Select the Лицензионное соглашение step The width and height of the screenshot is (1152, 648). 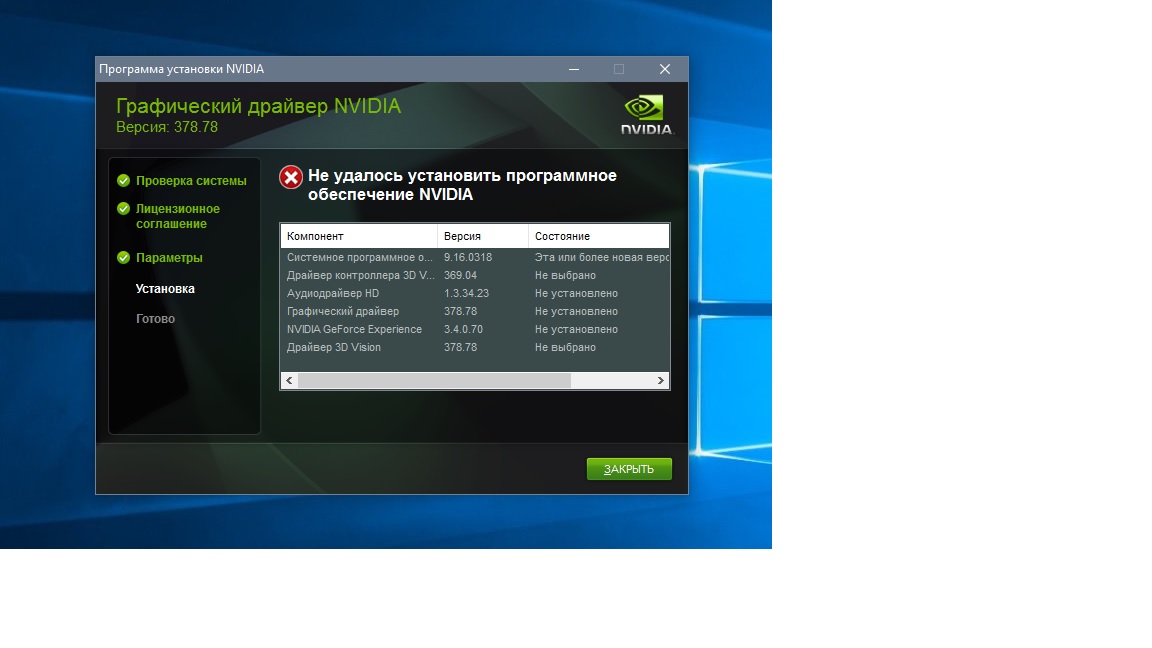coord(178,216)
